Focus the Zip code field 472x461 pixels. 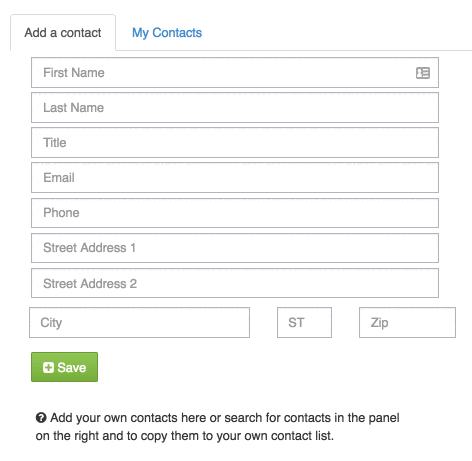click(x=407, y=322)
